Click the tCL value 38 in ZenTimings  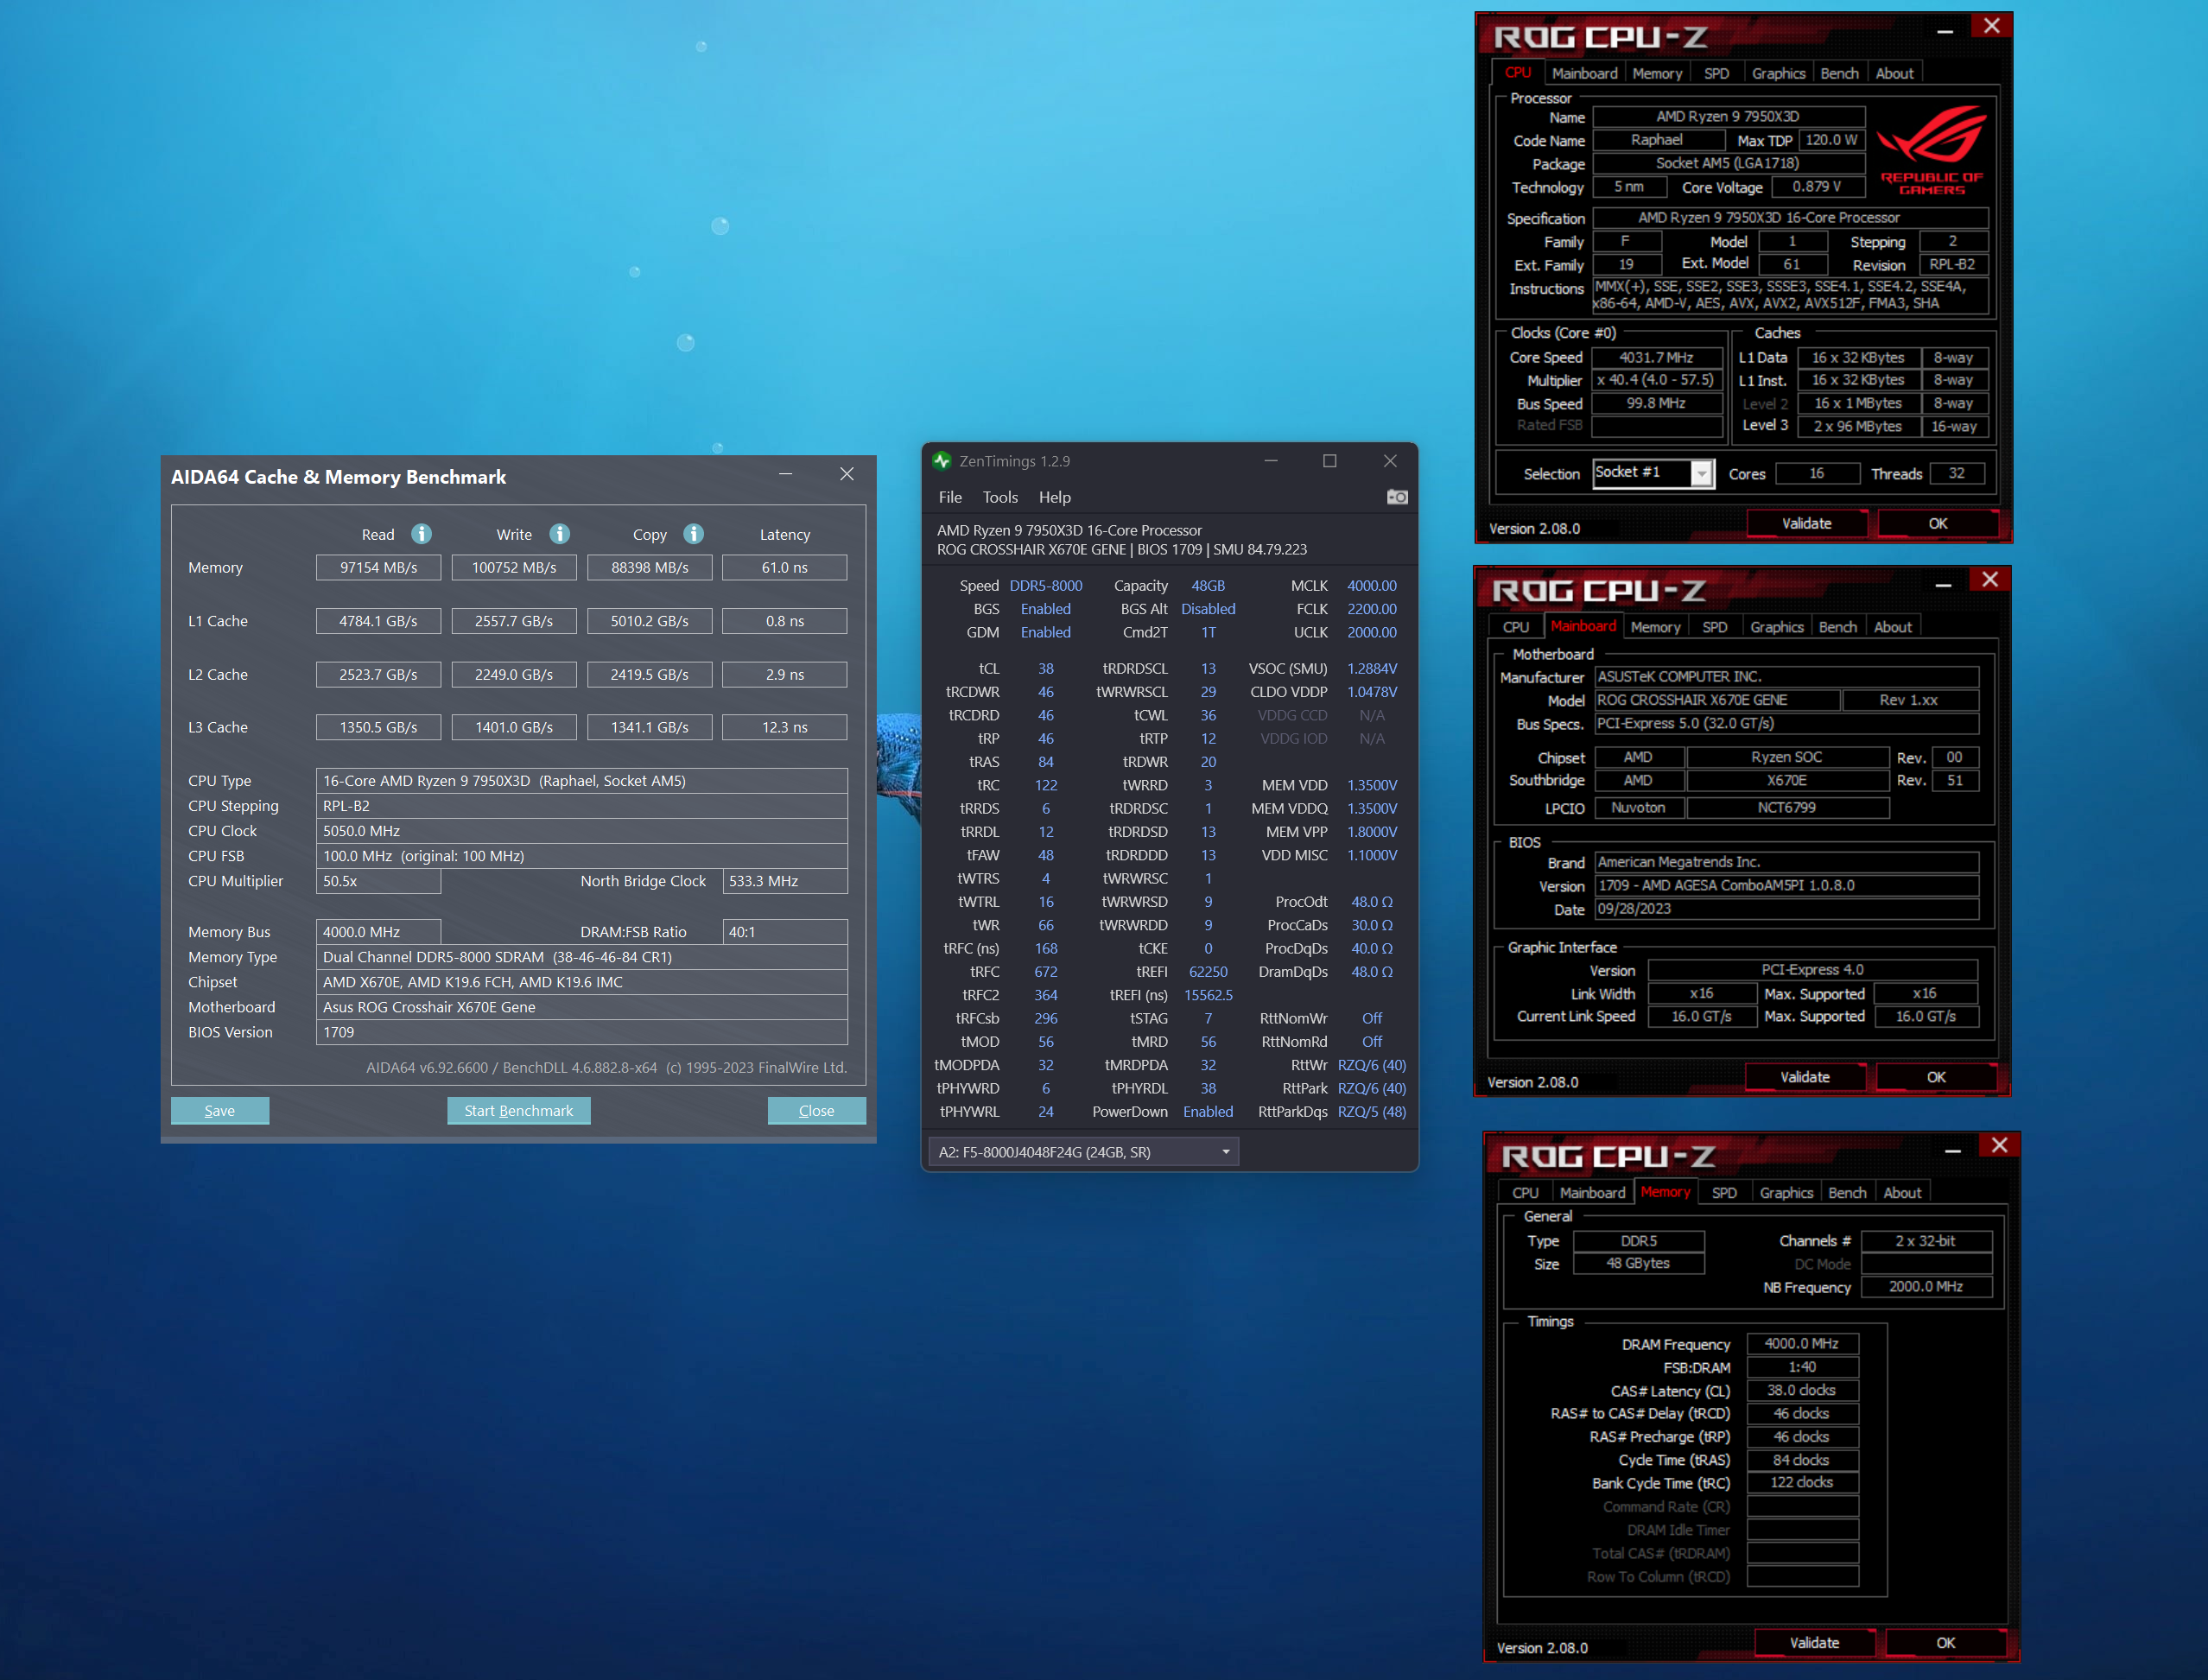click(x=1046, y=668)
